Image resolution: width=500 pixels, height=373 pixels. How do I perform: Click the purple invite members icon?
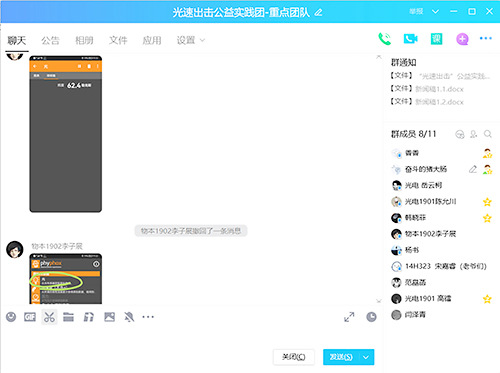click(x=462, y=39)
